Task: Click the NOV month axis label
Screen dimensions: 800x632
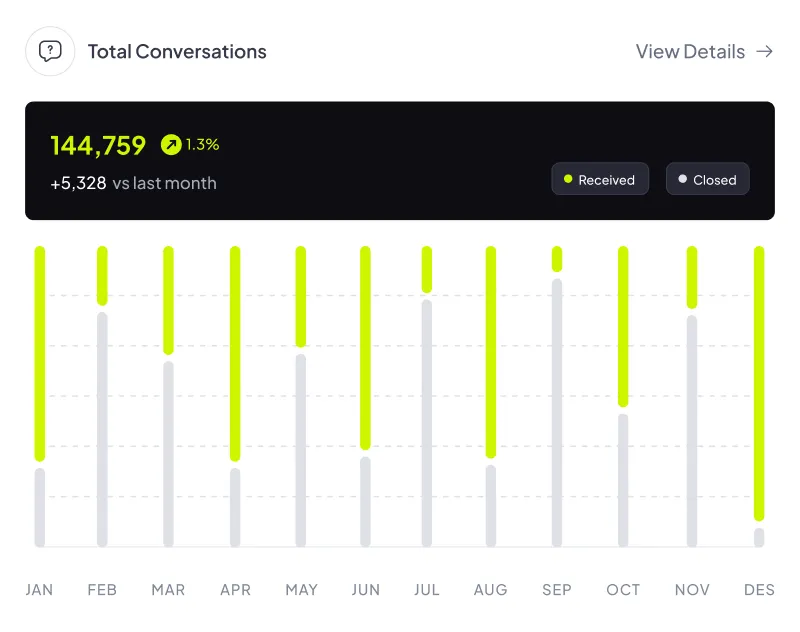Action: (692, 590)
